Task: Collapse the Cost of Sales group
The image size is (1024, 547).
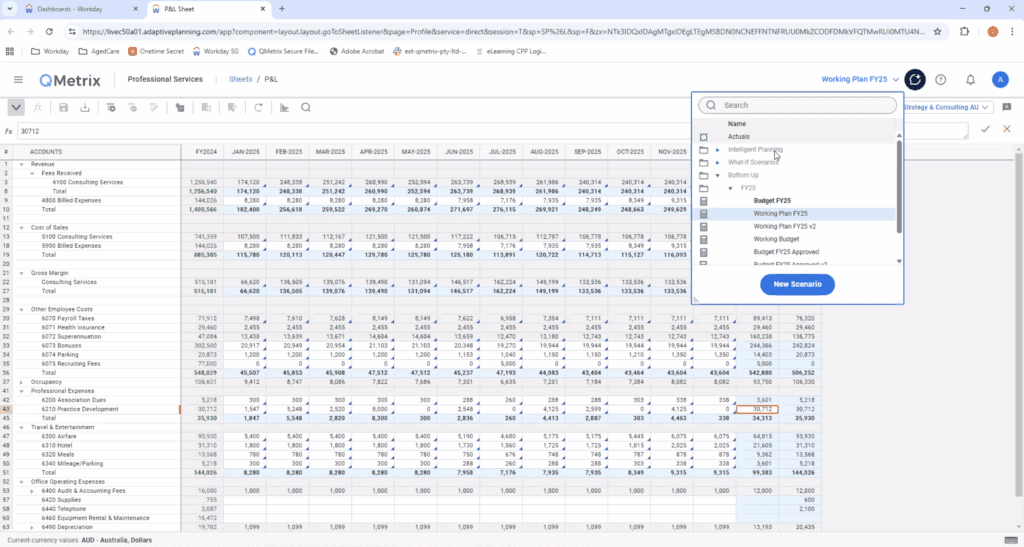Action: click(21, 228)
